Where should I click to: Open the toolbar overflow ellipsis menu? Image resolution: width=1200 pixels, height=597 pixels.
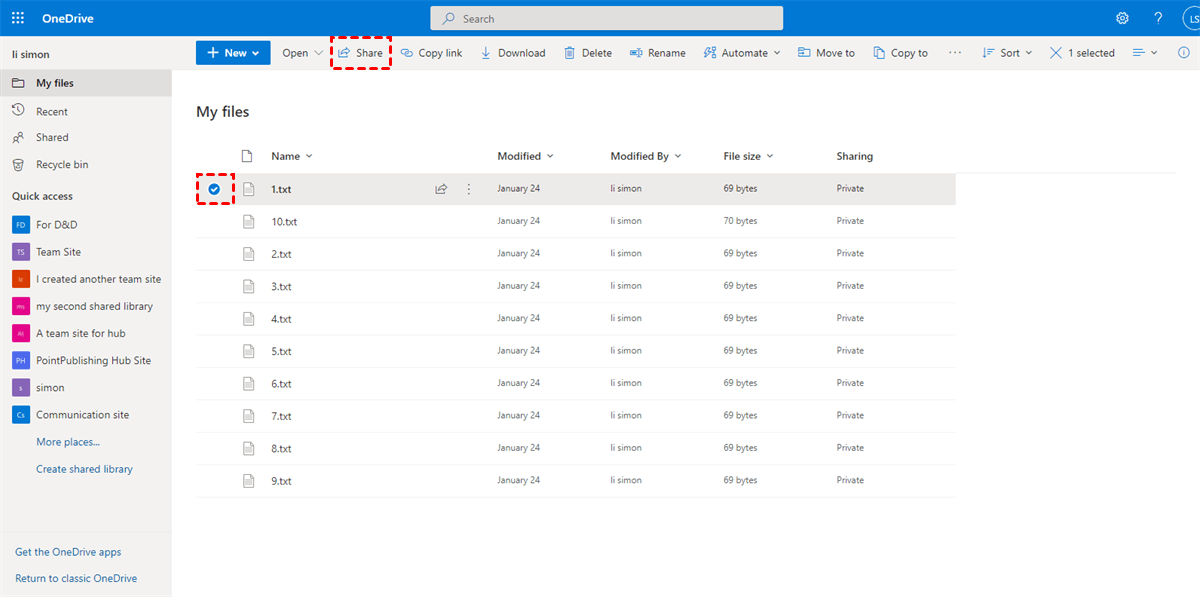[x=955, y=53]
